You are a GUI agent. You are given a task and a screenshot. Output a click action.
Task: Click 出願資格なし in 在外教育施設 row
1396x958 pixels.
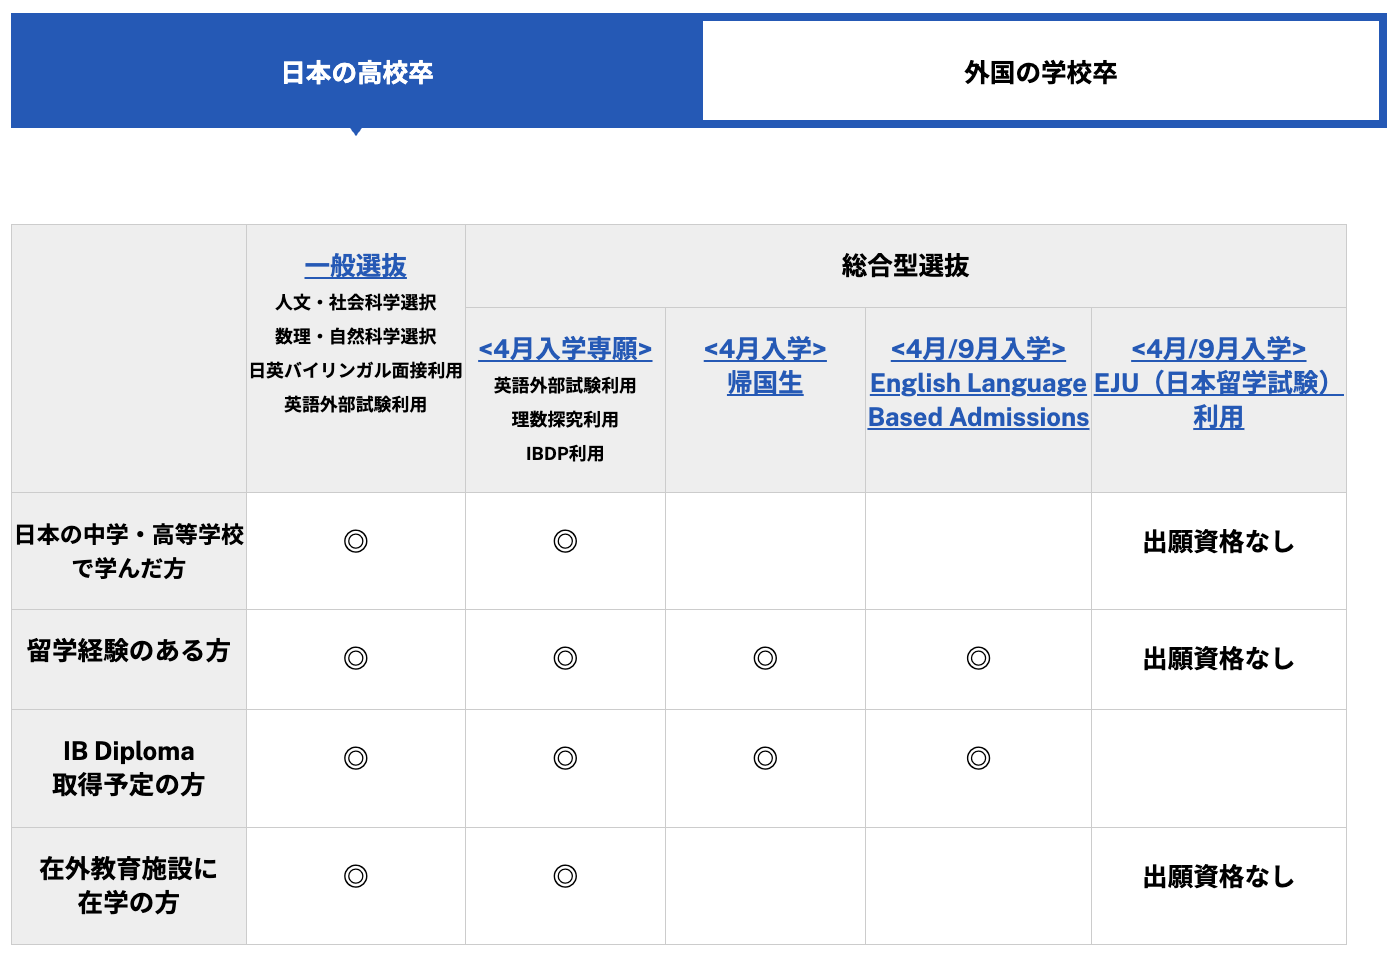[1218, 877]
